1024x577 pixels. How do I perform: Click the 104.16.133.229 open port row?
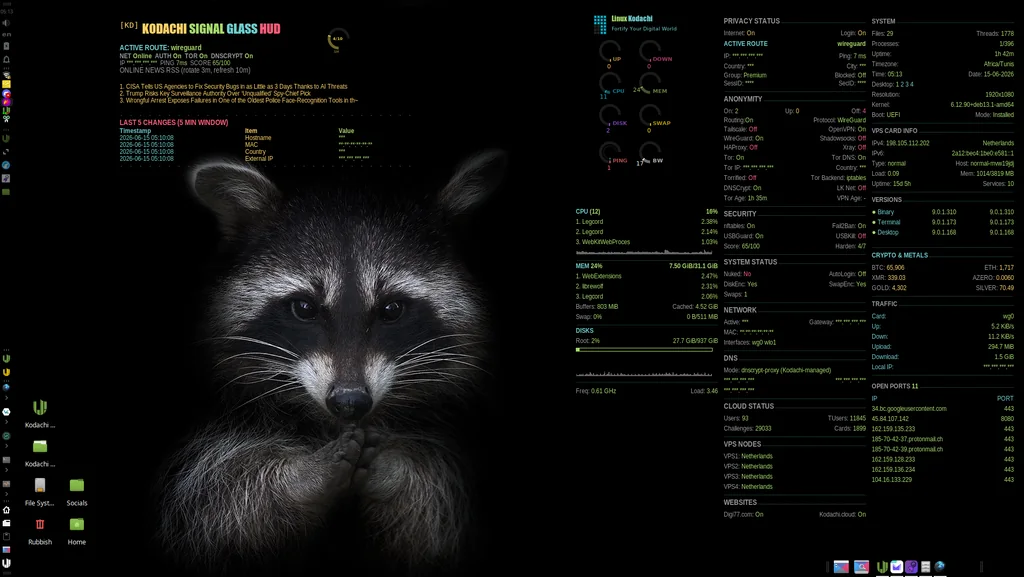(x=942, y=480)
